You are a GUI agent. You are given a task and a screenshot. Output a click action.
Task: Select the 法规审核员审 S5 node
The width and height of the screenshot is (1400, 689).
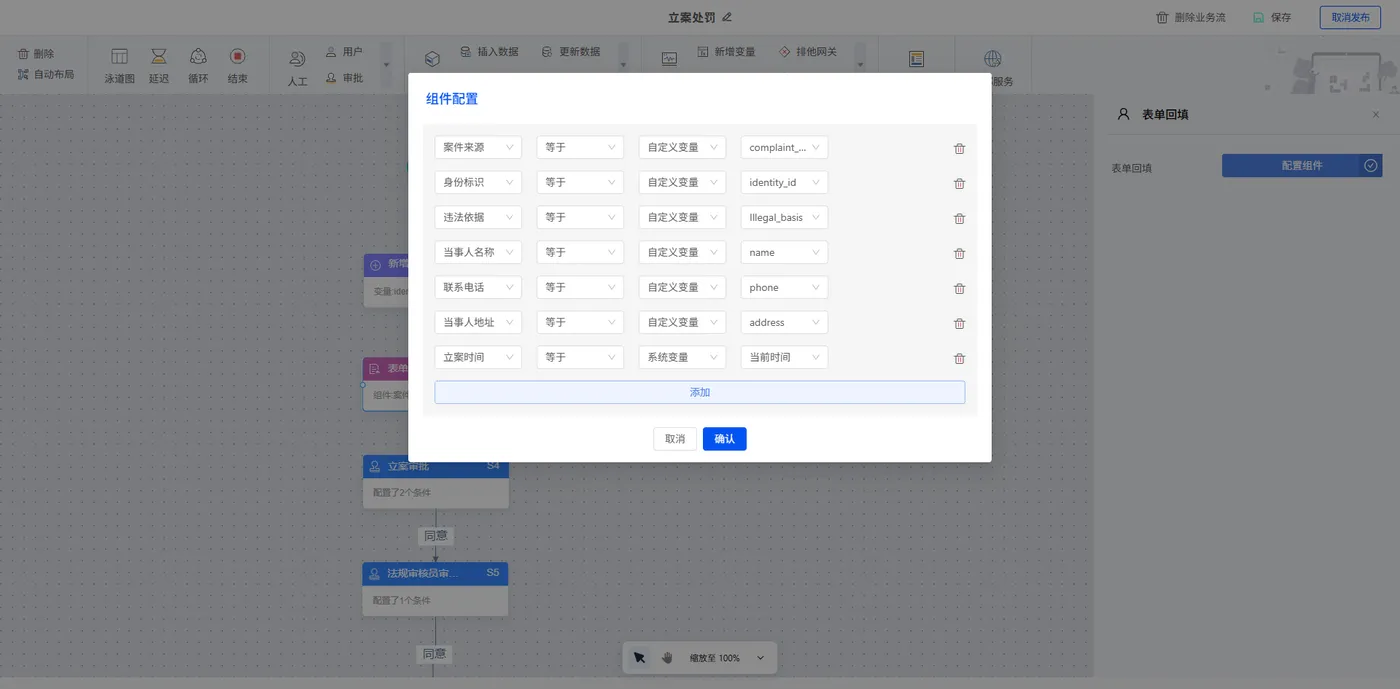pyautogui.click(x=435, y=589)
